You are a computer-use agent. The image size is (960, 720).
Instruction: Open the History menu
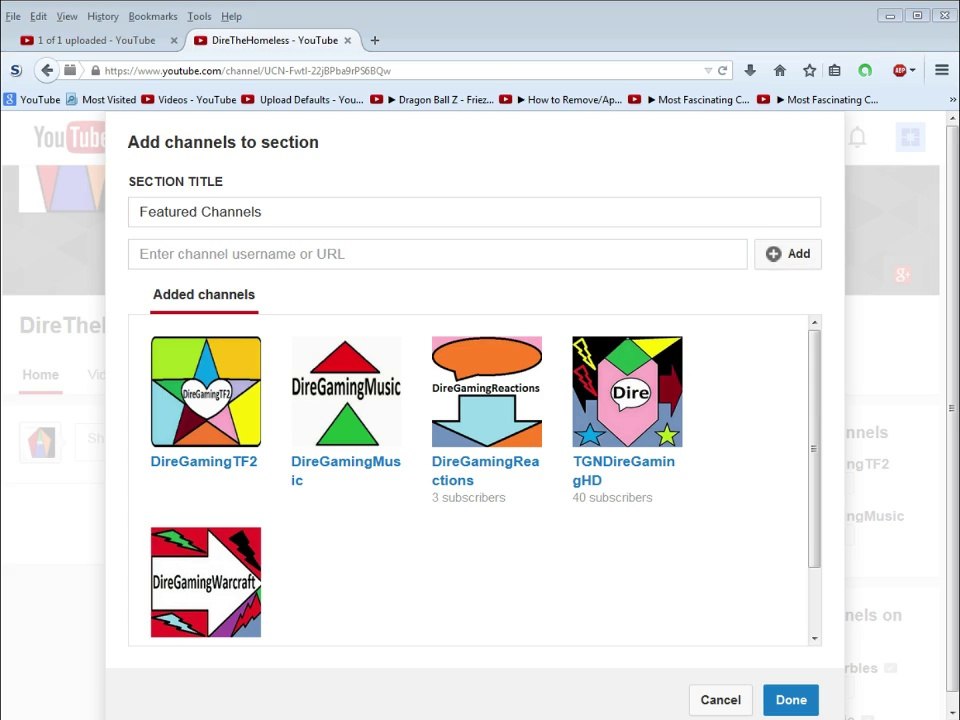[x=102, y=17]
